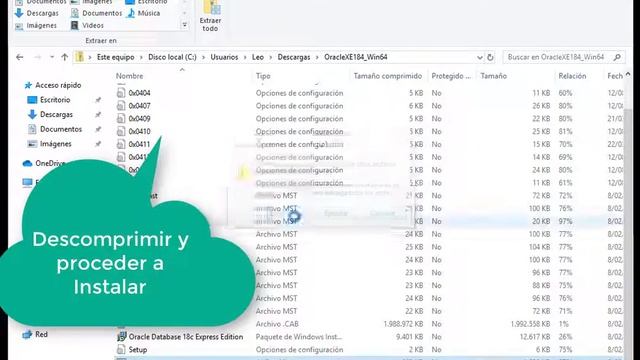Screen dimensions: 640x360
Task: Select the file 0x0409
Action: (139, 119)
